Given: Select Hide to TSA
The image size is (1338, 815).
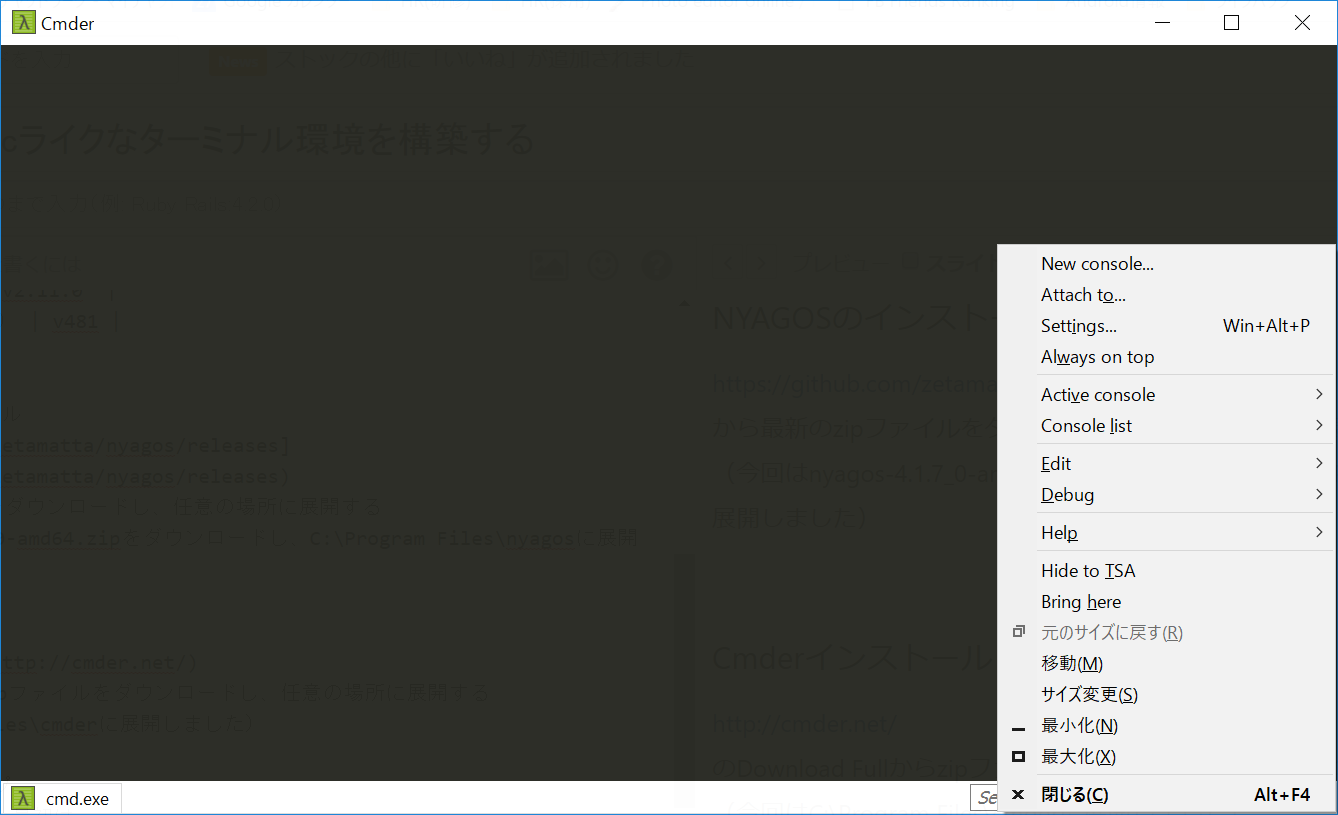Looking at the screenshot, I should [x=1166, y=571].
